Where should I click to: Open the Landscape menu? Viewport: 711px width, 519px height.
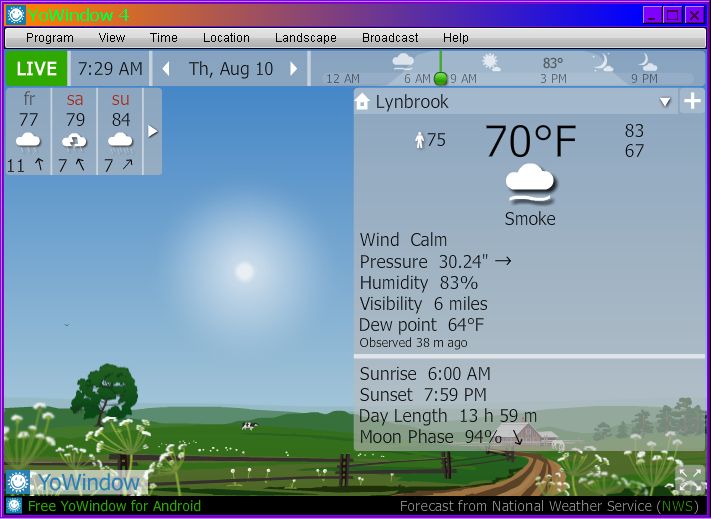tap(306, 38)
